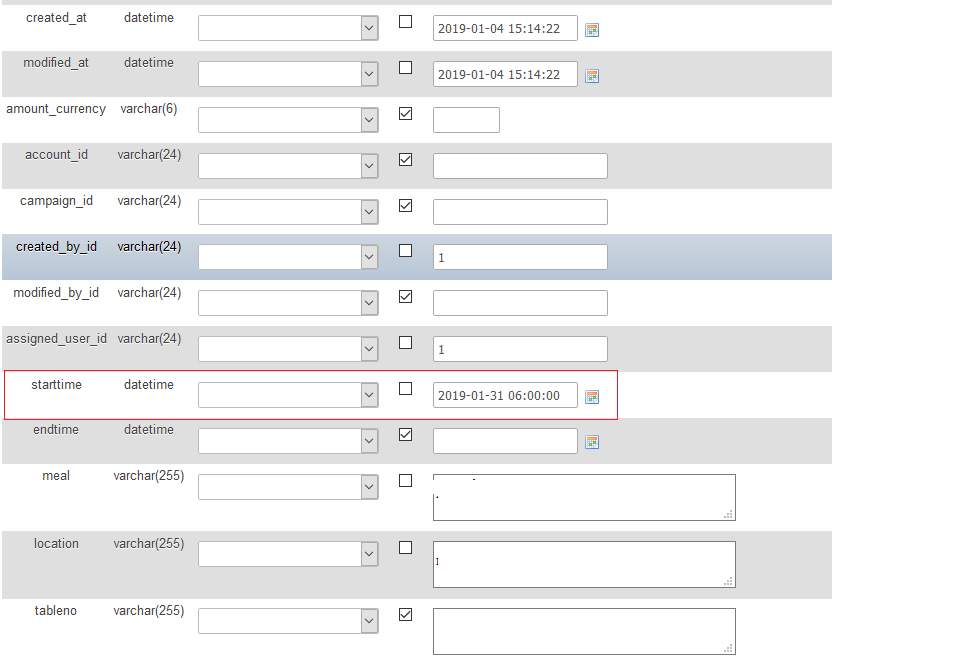The image size is (960, 659).
Task: Click the starttime datetime value field
Action: (505, 396)
